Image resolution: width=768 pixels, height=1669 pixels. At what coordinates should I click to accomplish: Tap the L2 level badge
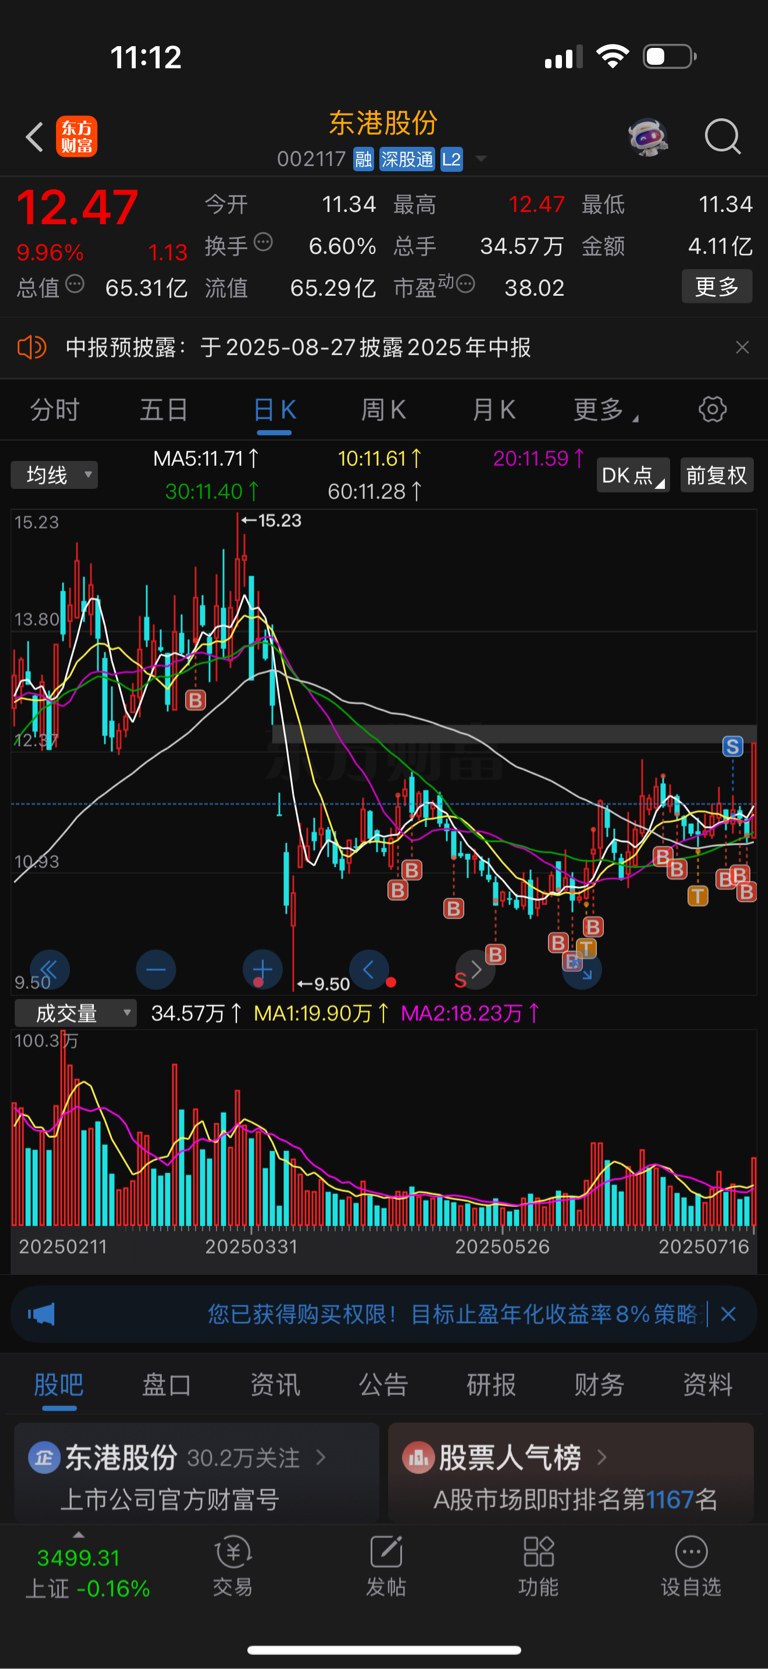(452, 159)
